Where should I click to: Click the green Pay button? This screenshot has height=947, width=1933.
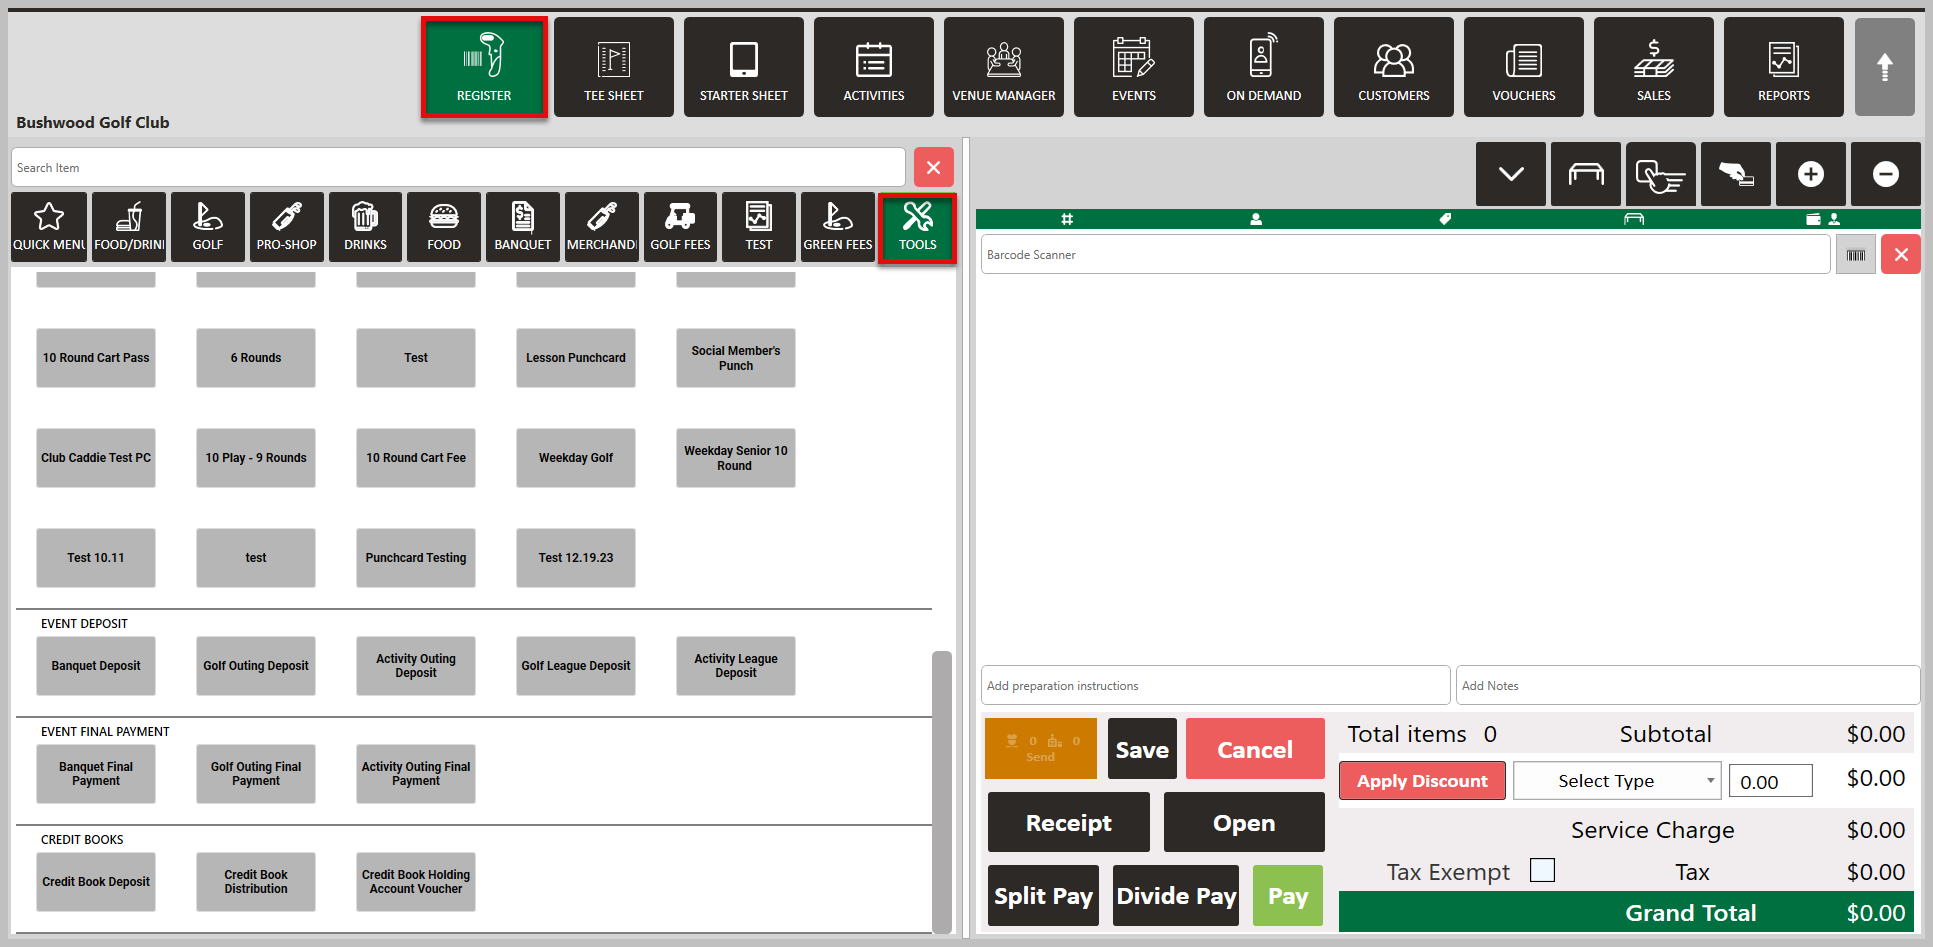click(x=1288, y=895)
